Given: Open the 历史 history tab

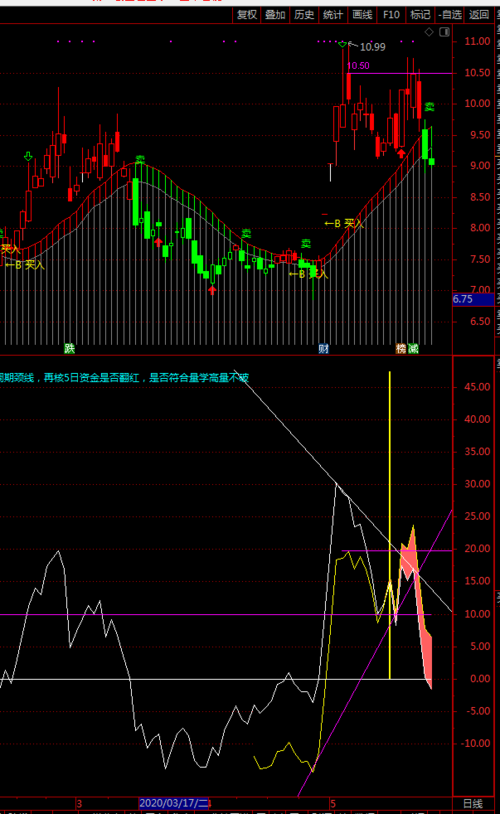Looking at the screenshot, I should pyautogui.click(x=304, y=15).
